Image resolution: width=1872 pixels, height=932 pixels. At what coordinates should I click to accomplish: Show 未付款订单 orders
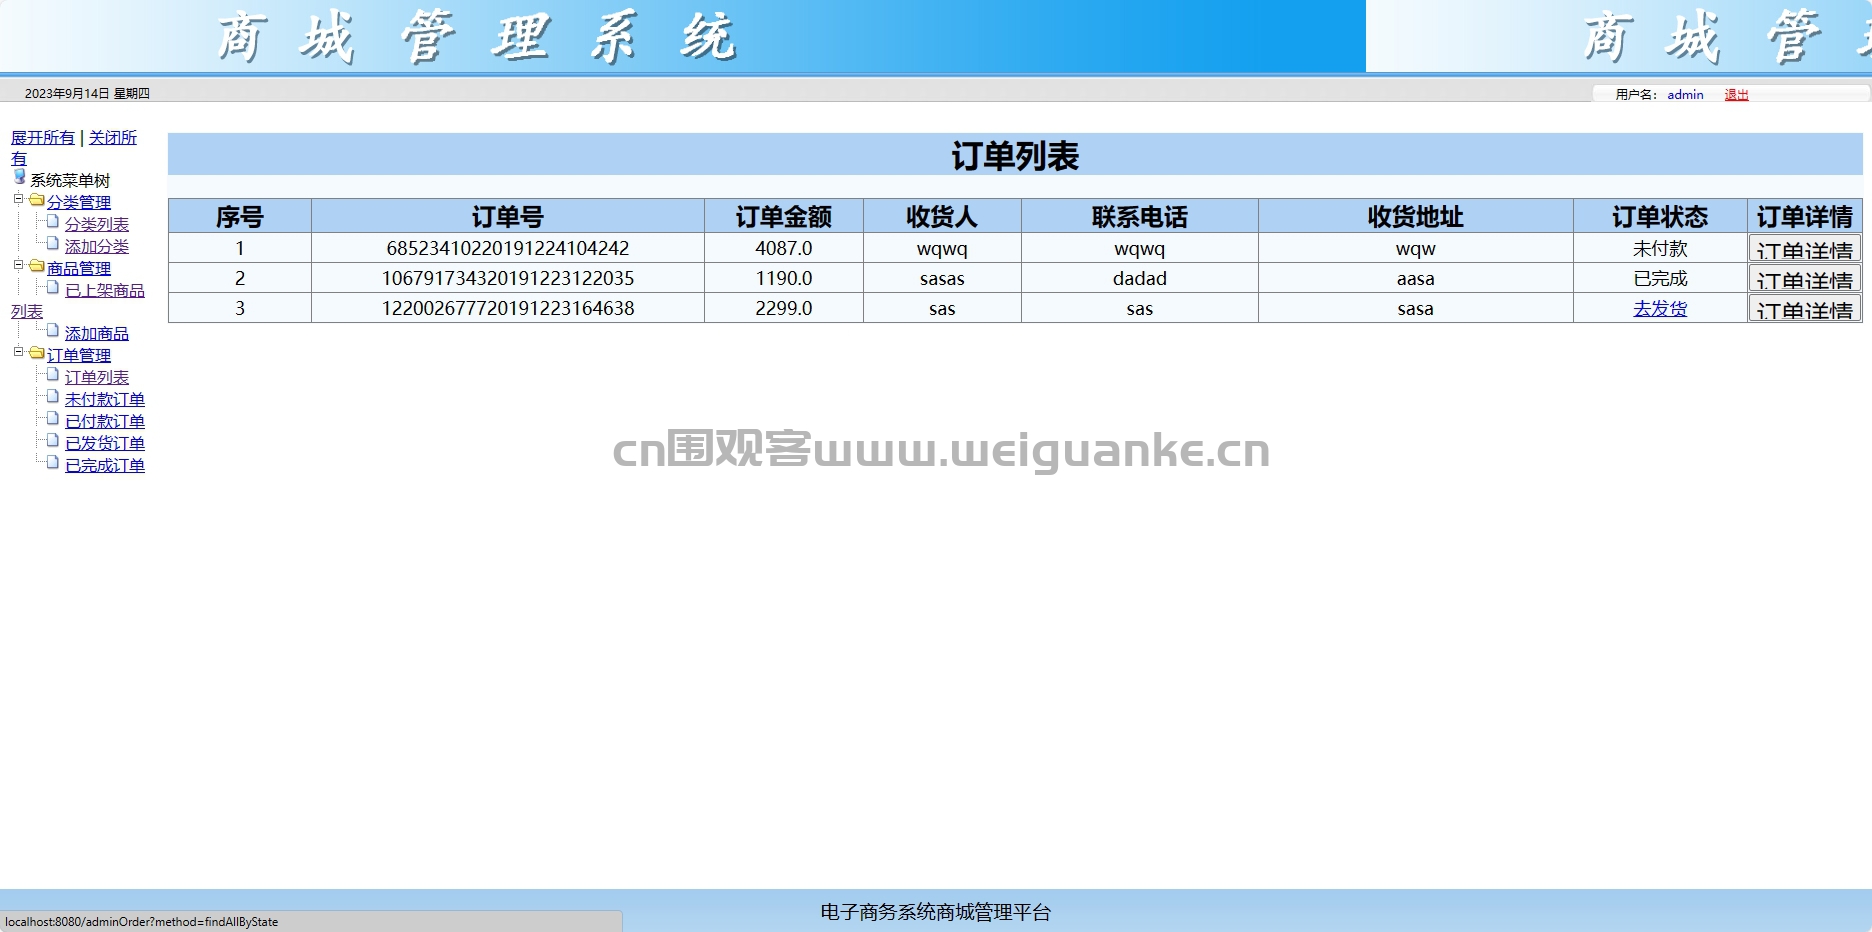tap(105, 399)
